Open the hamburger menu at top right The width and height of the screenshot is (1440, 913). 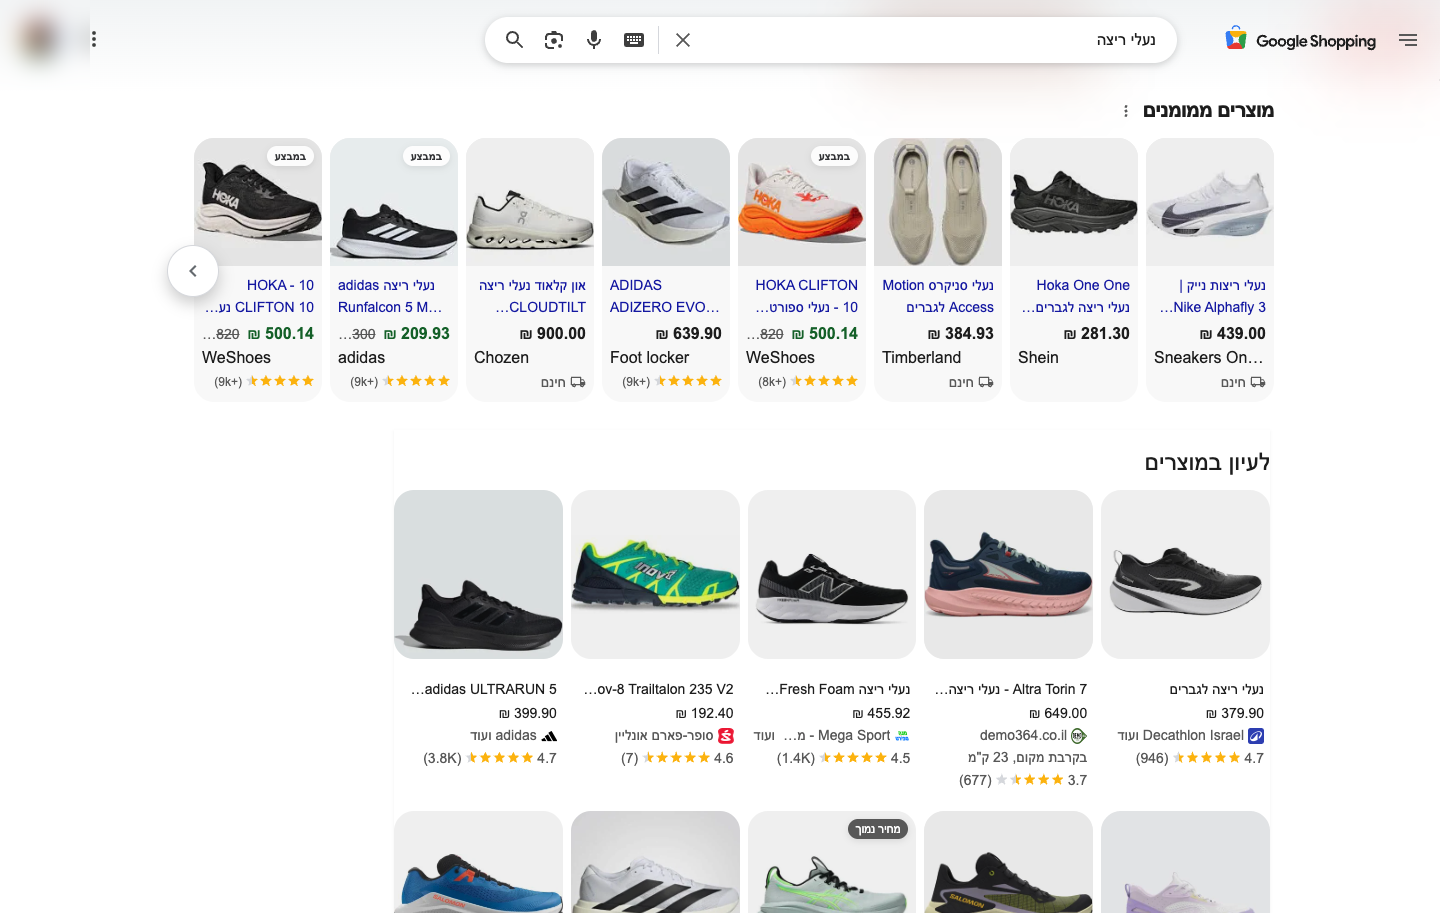(1408, 40)
